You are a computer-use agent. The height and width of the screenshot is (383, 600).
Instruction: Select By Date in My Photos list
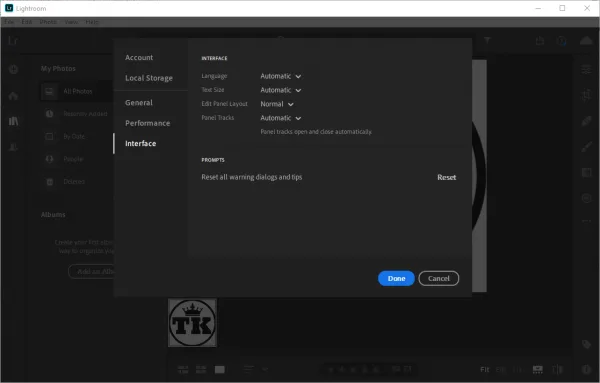point(77,136)
